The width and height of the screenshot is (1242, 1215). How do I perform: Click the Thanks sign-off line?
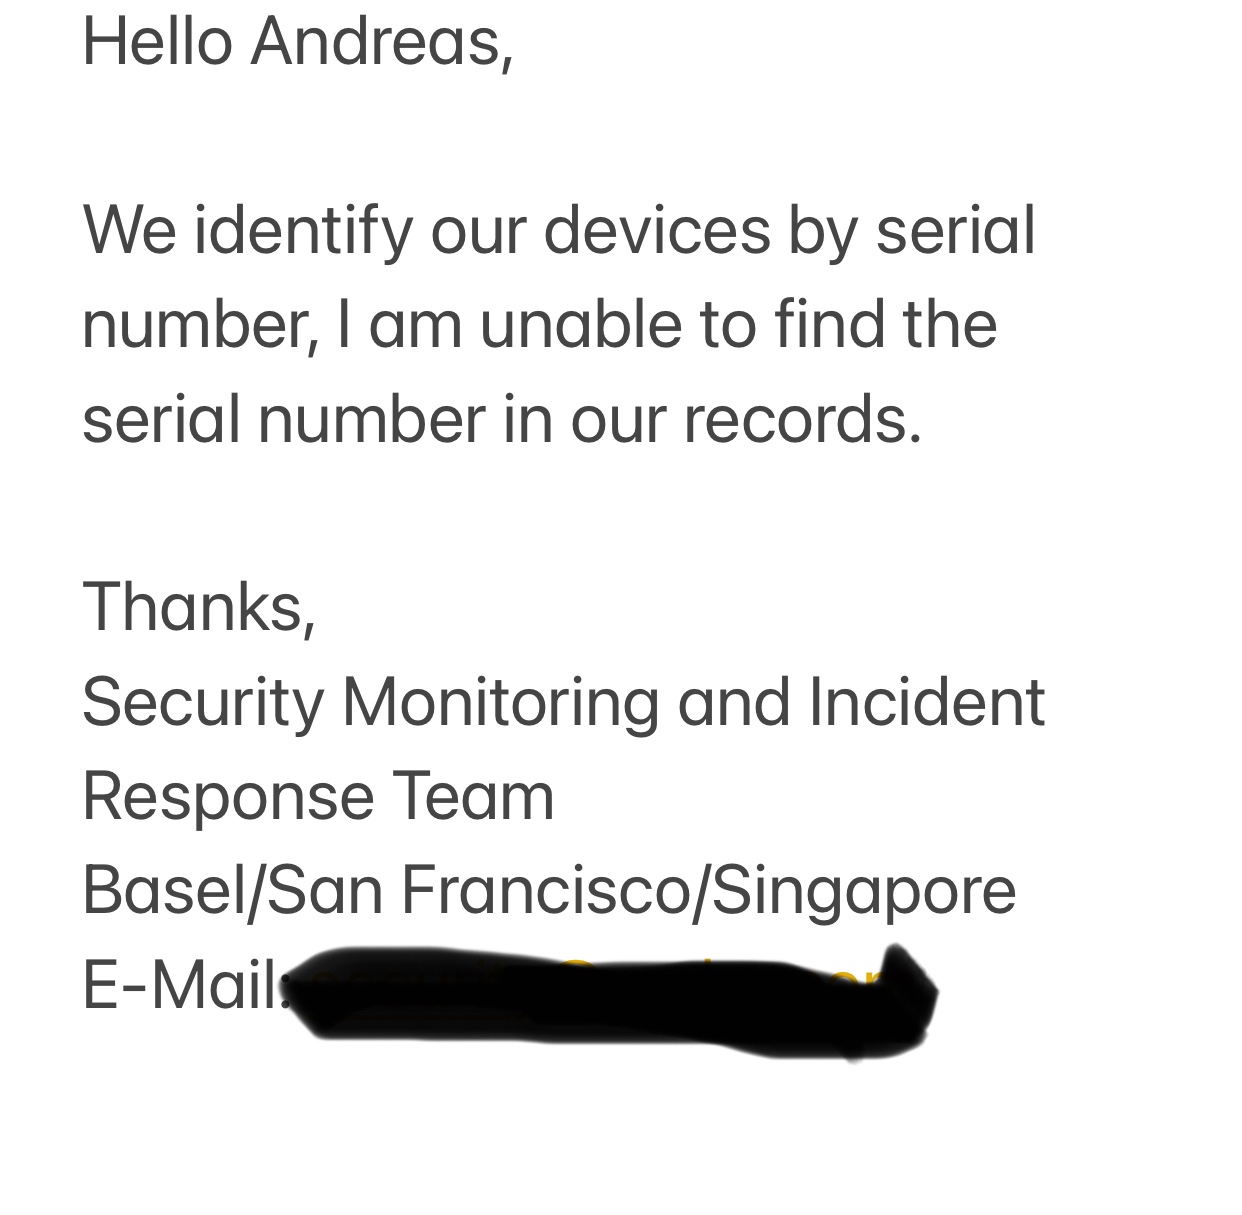198,607
